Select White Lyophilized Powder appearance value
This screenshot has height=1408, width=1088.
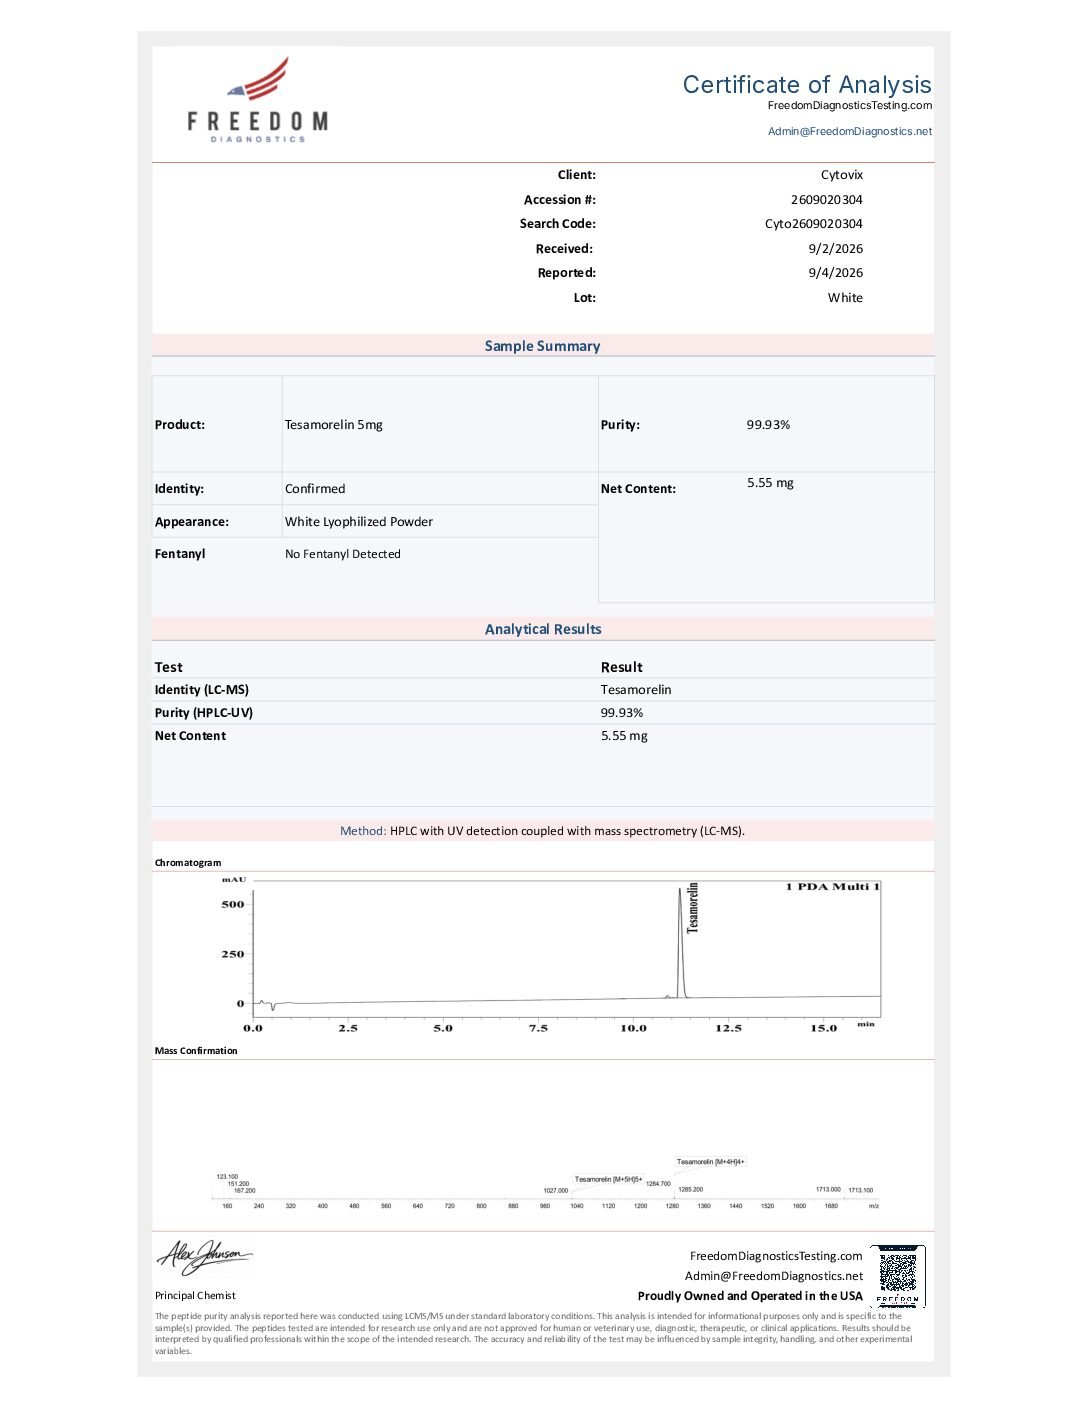point(359,522)
